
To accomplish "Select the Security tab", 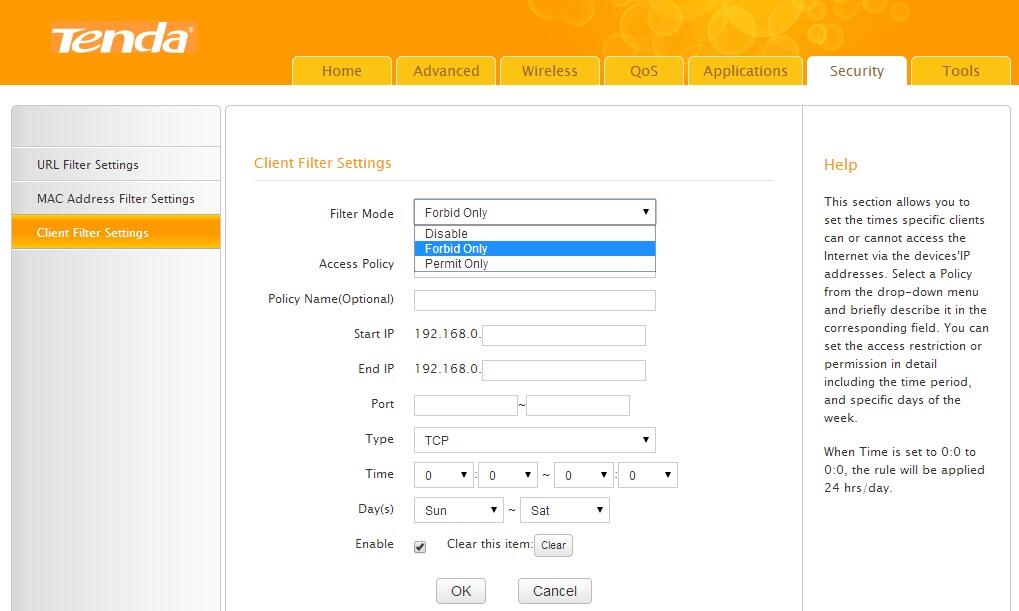I will click(x=857, y=71).
